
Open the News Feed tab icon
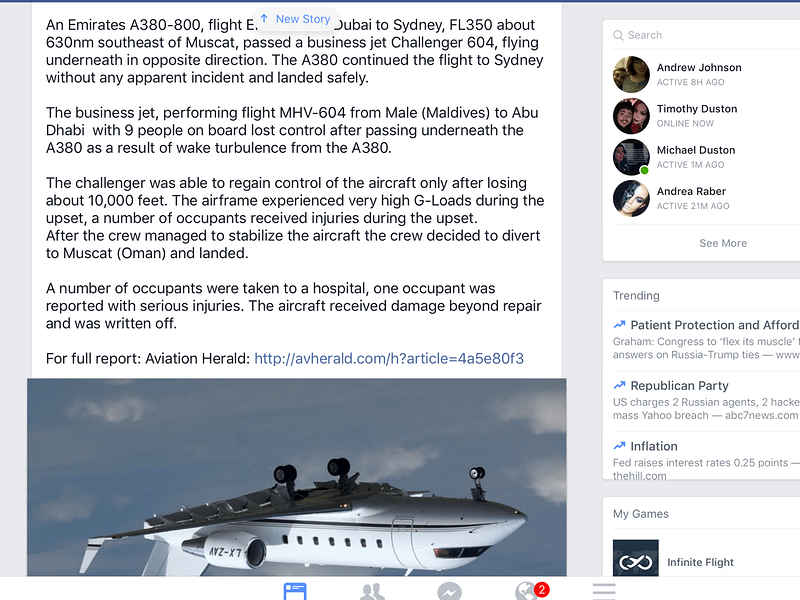click(295, 592)
